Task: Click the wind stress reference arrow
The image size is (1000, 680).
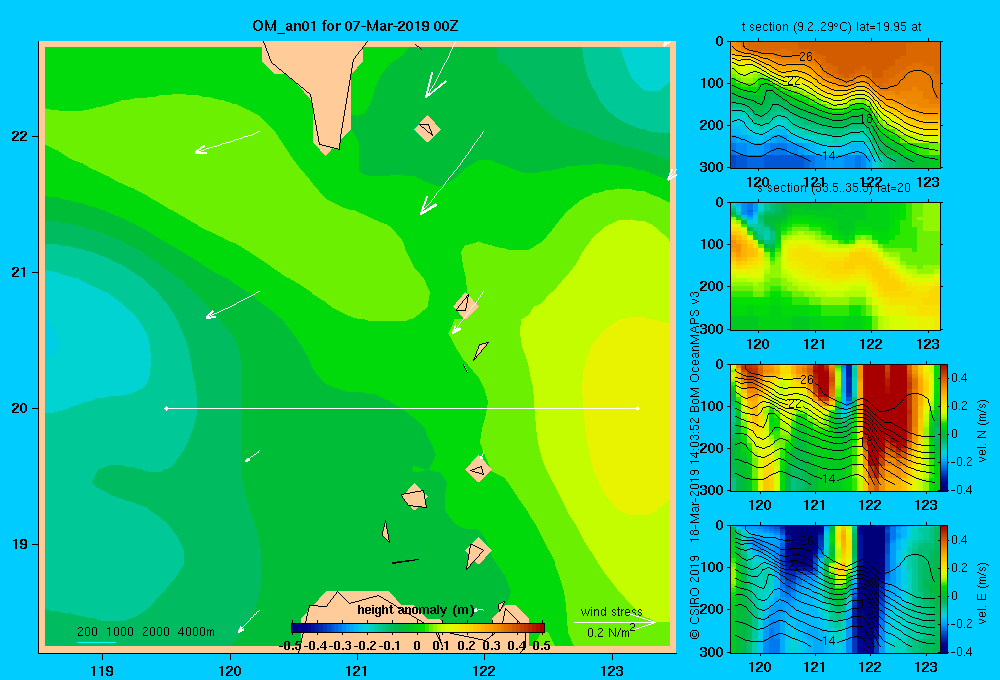Action: pyautogui.click(x=615, y=622)
